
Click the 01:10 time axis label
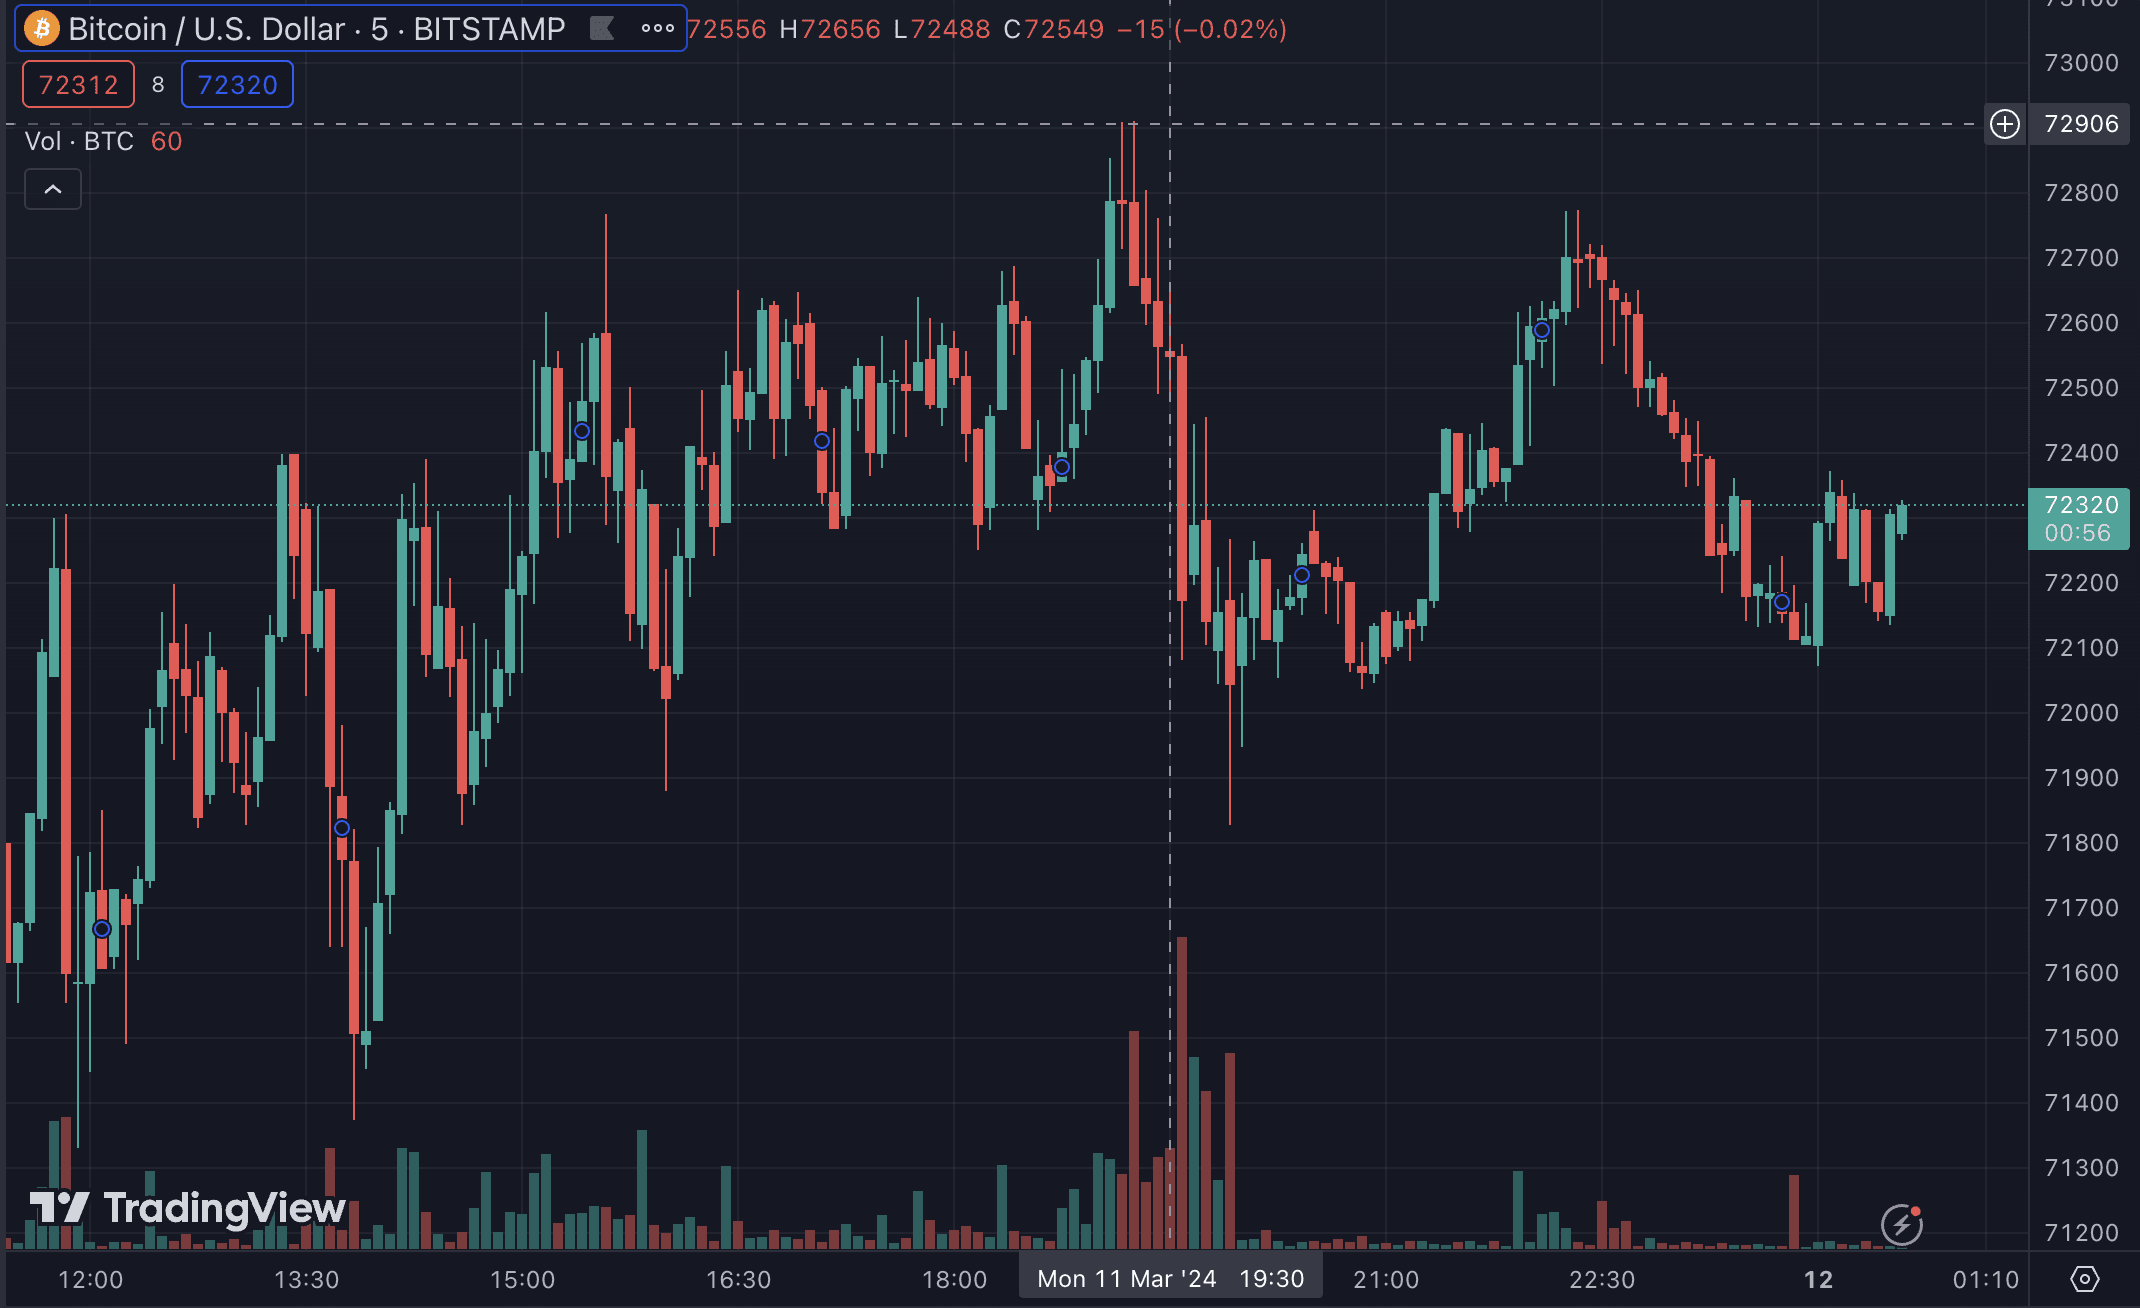[1986, 1280]
